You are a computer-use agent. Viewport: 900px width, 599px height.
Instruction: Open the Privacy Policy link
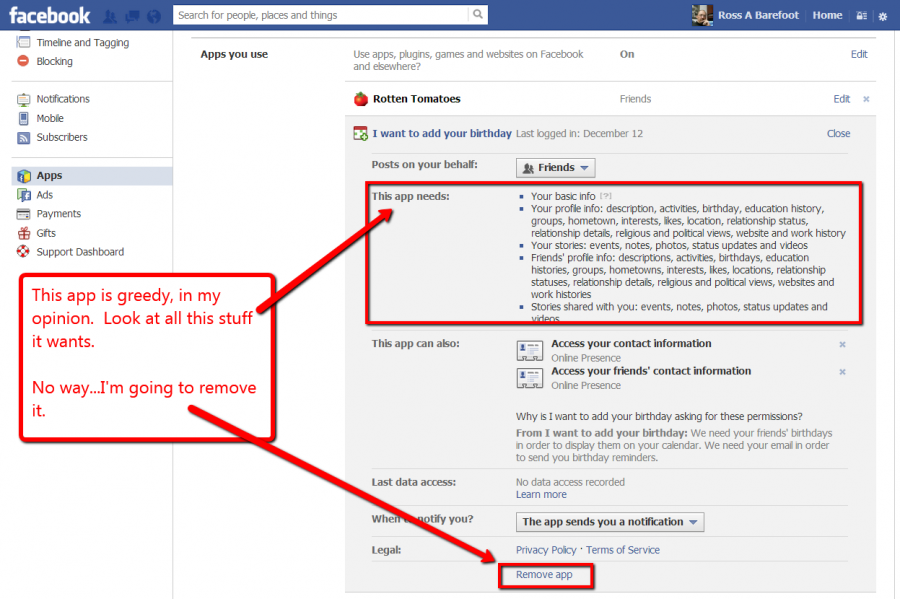click(x=546, y=550)
